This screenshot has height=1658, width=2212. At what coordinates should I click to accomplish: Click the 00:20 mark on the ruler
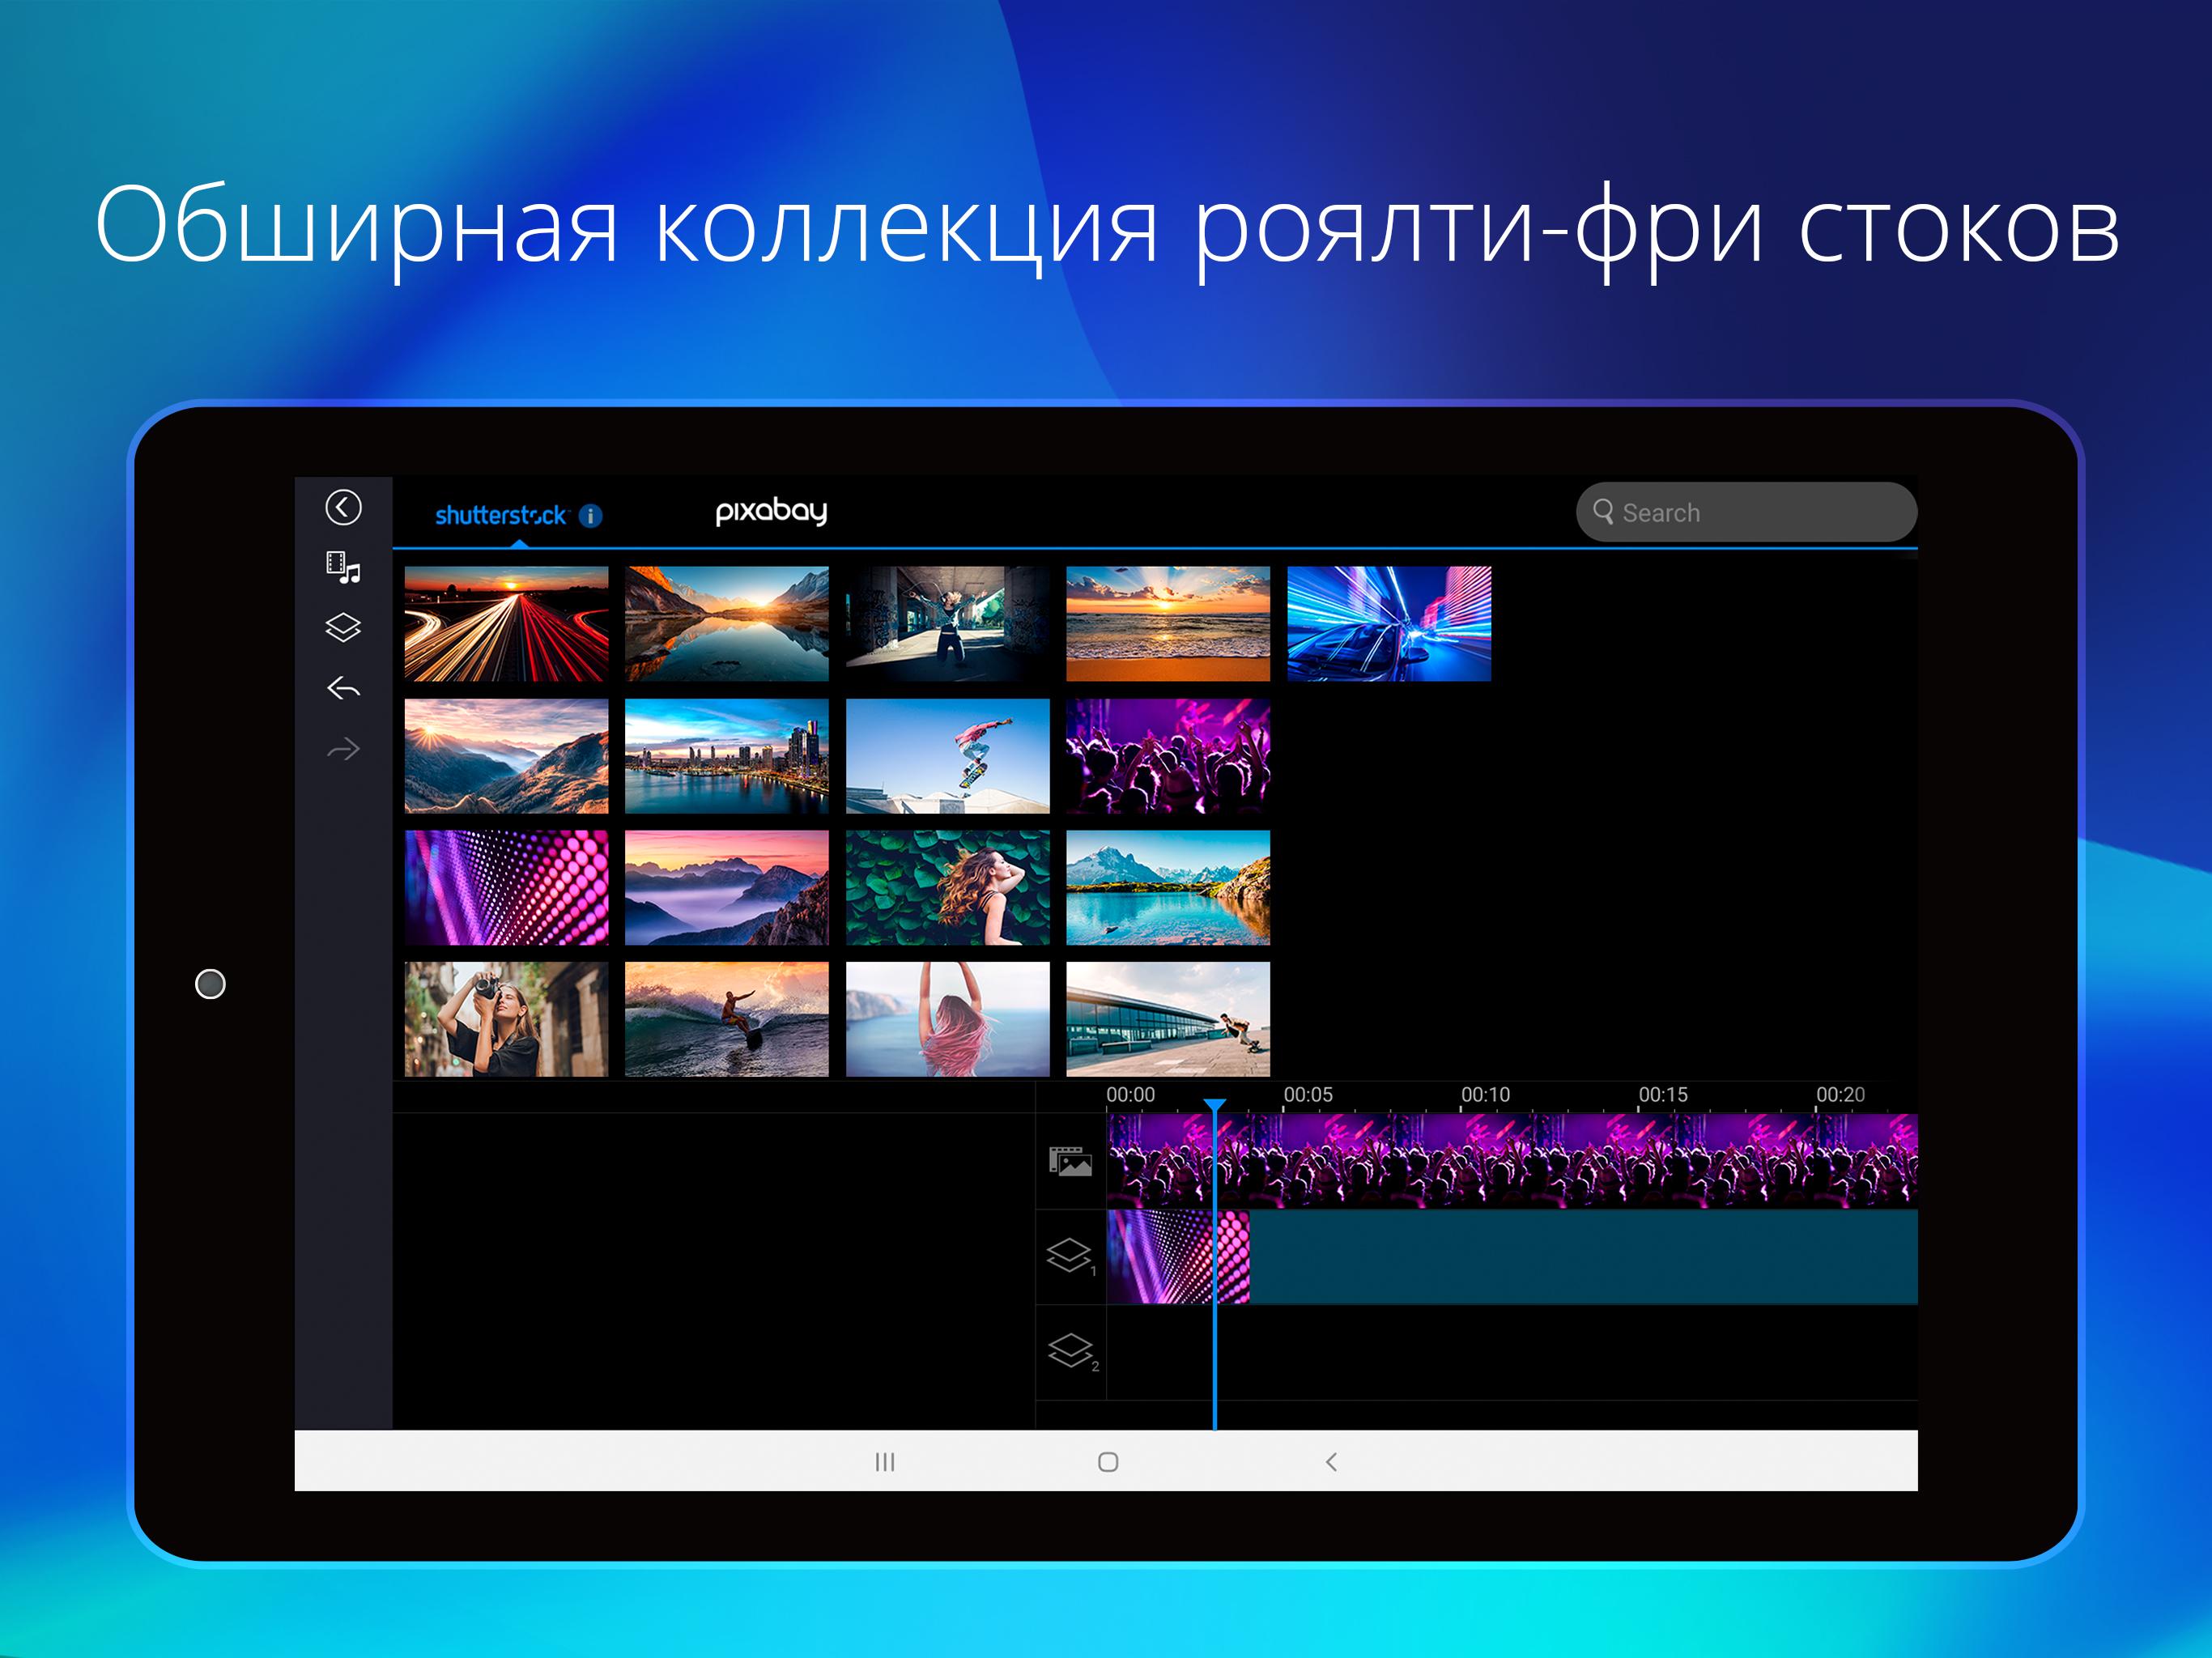click(1840, 1094)
